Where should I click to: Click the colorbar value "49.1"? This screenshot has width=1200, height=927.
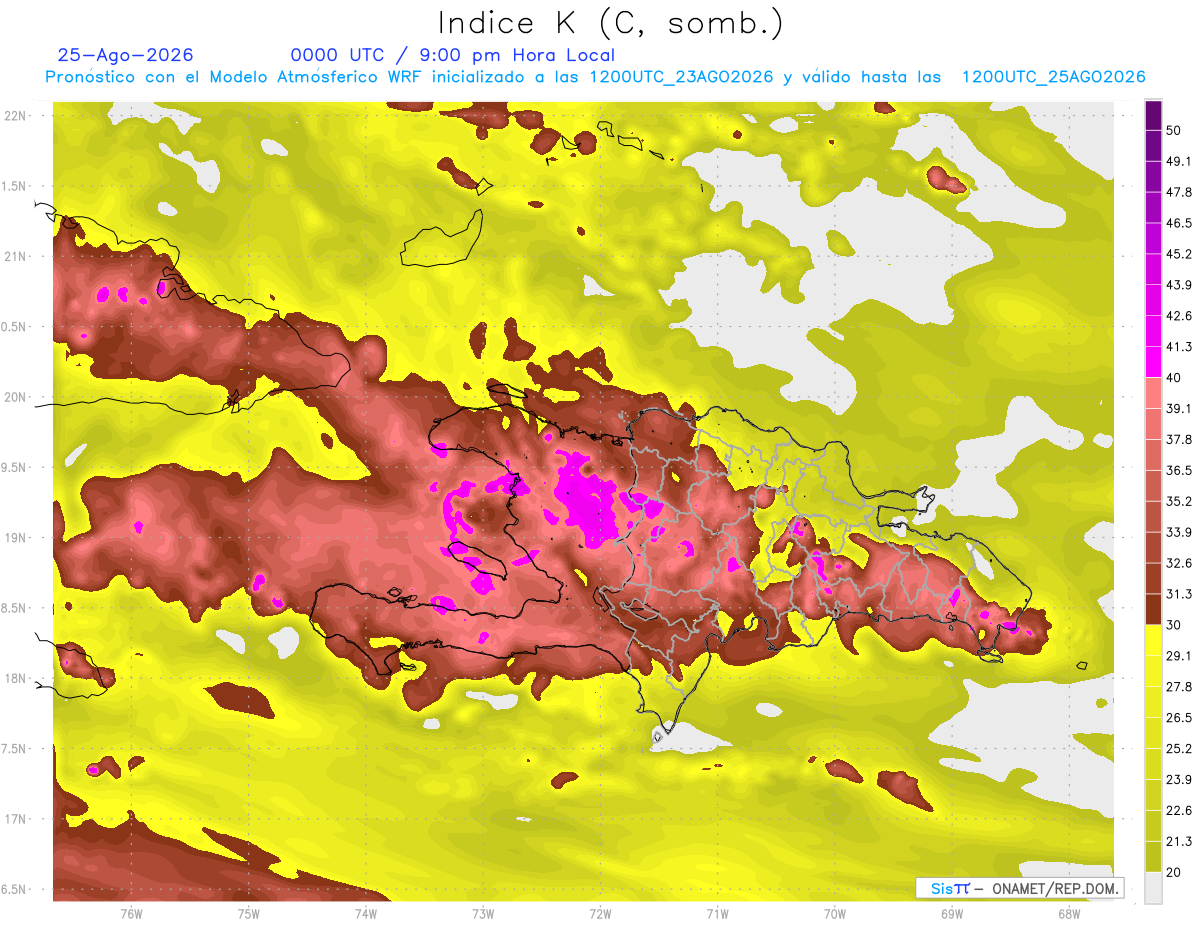pyautogui.click(x=1179, y=162)
